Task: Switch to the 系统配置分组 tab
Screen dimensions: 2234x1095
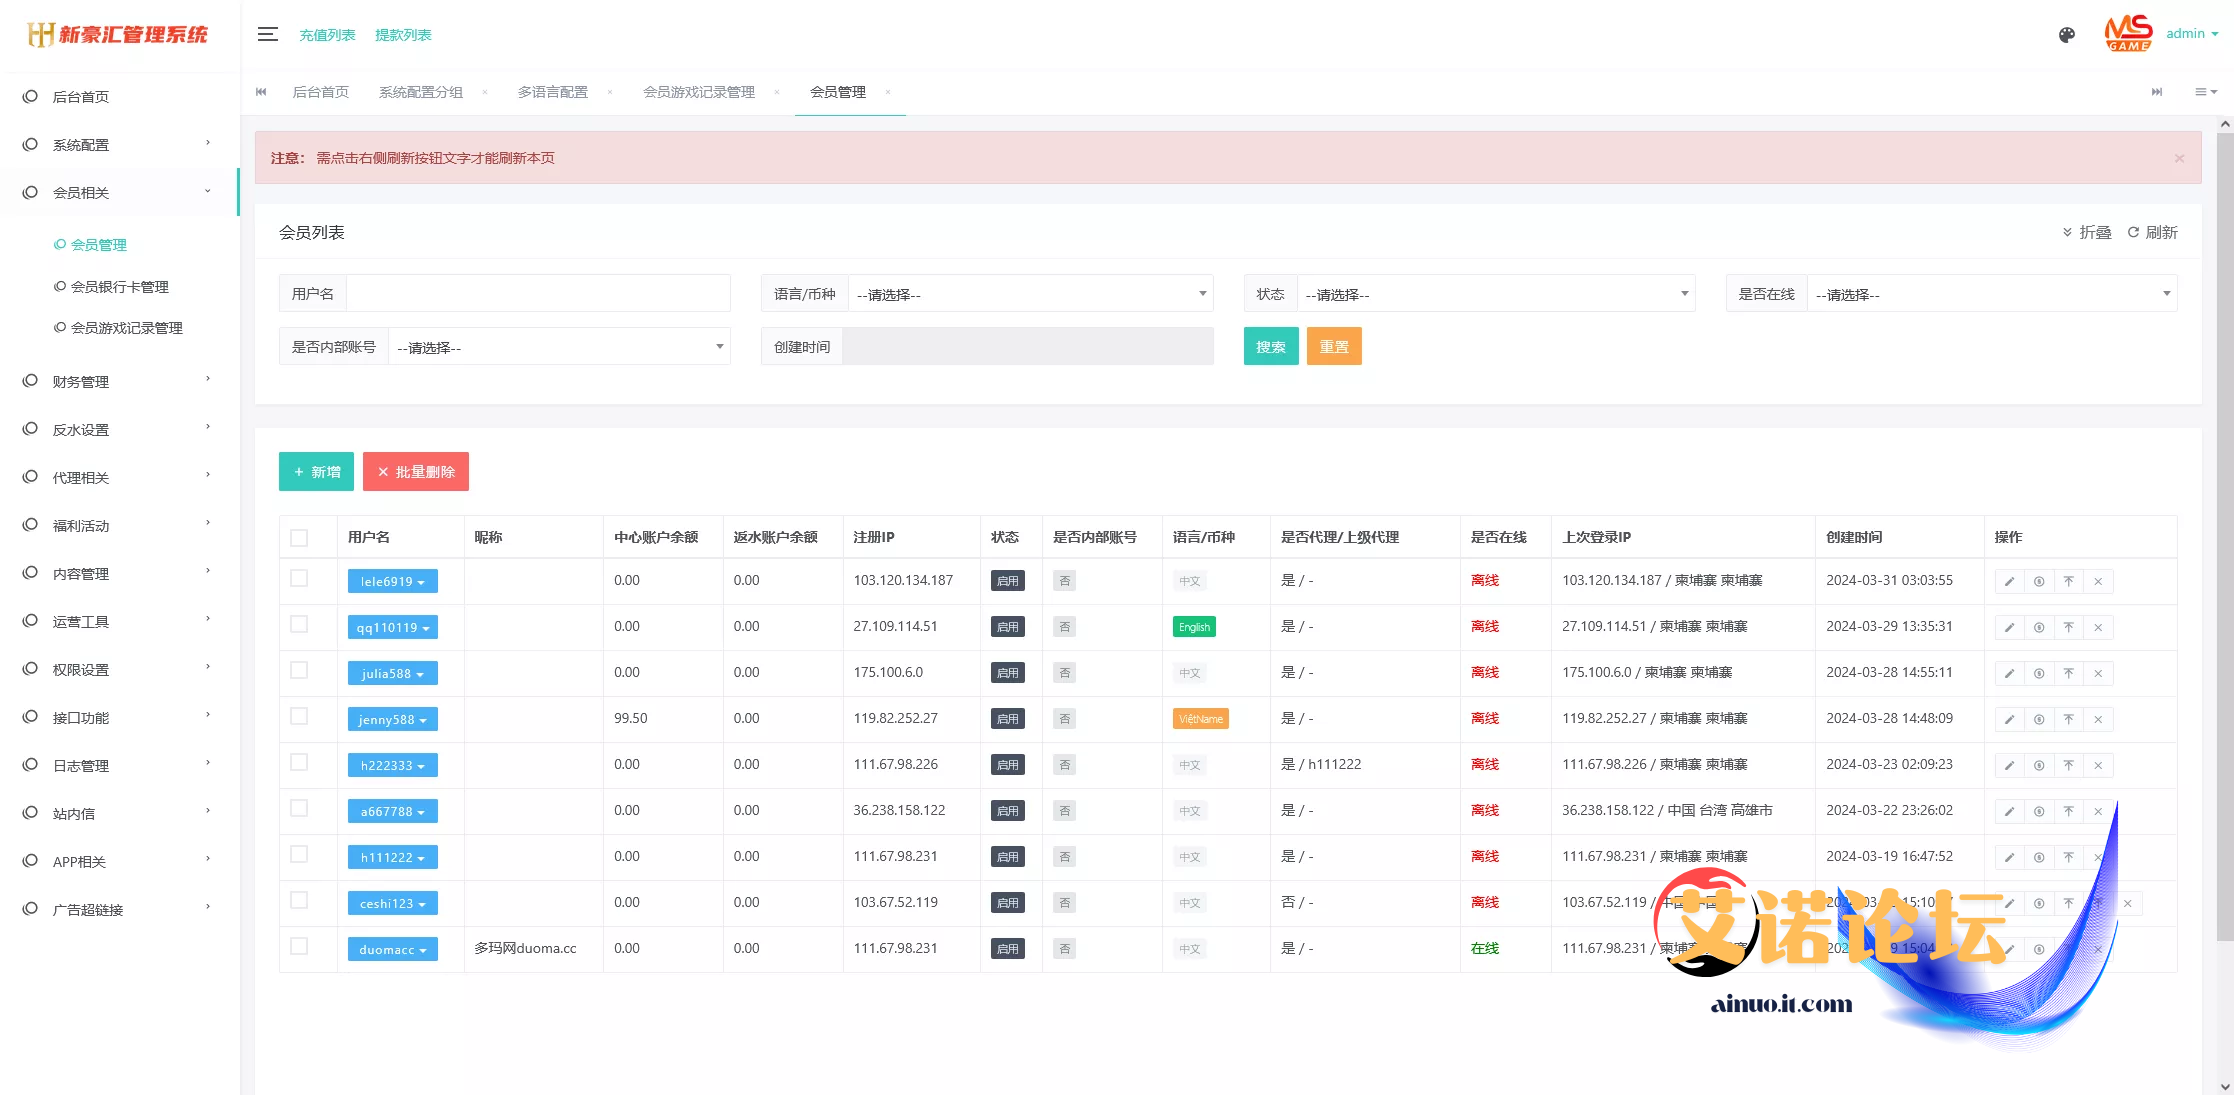Action: coord(420,92)
